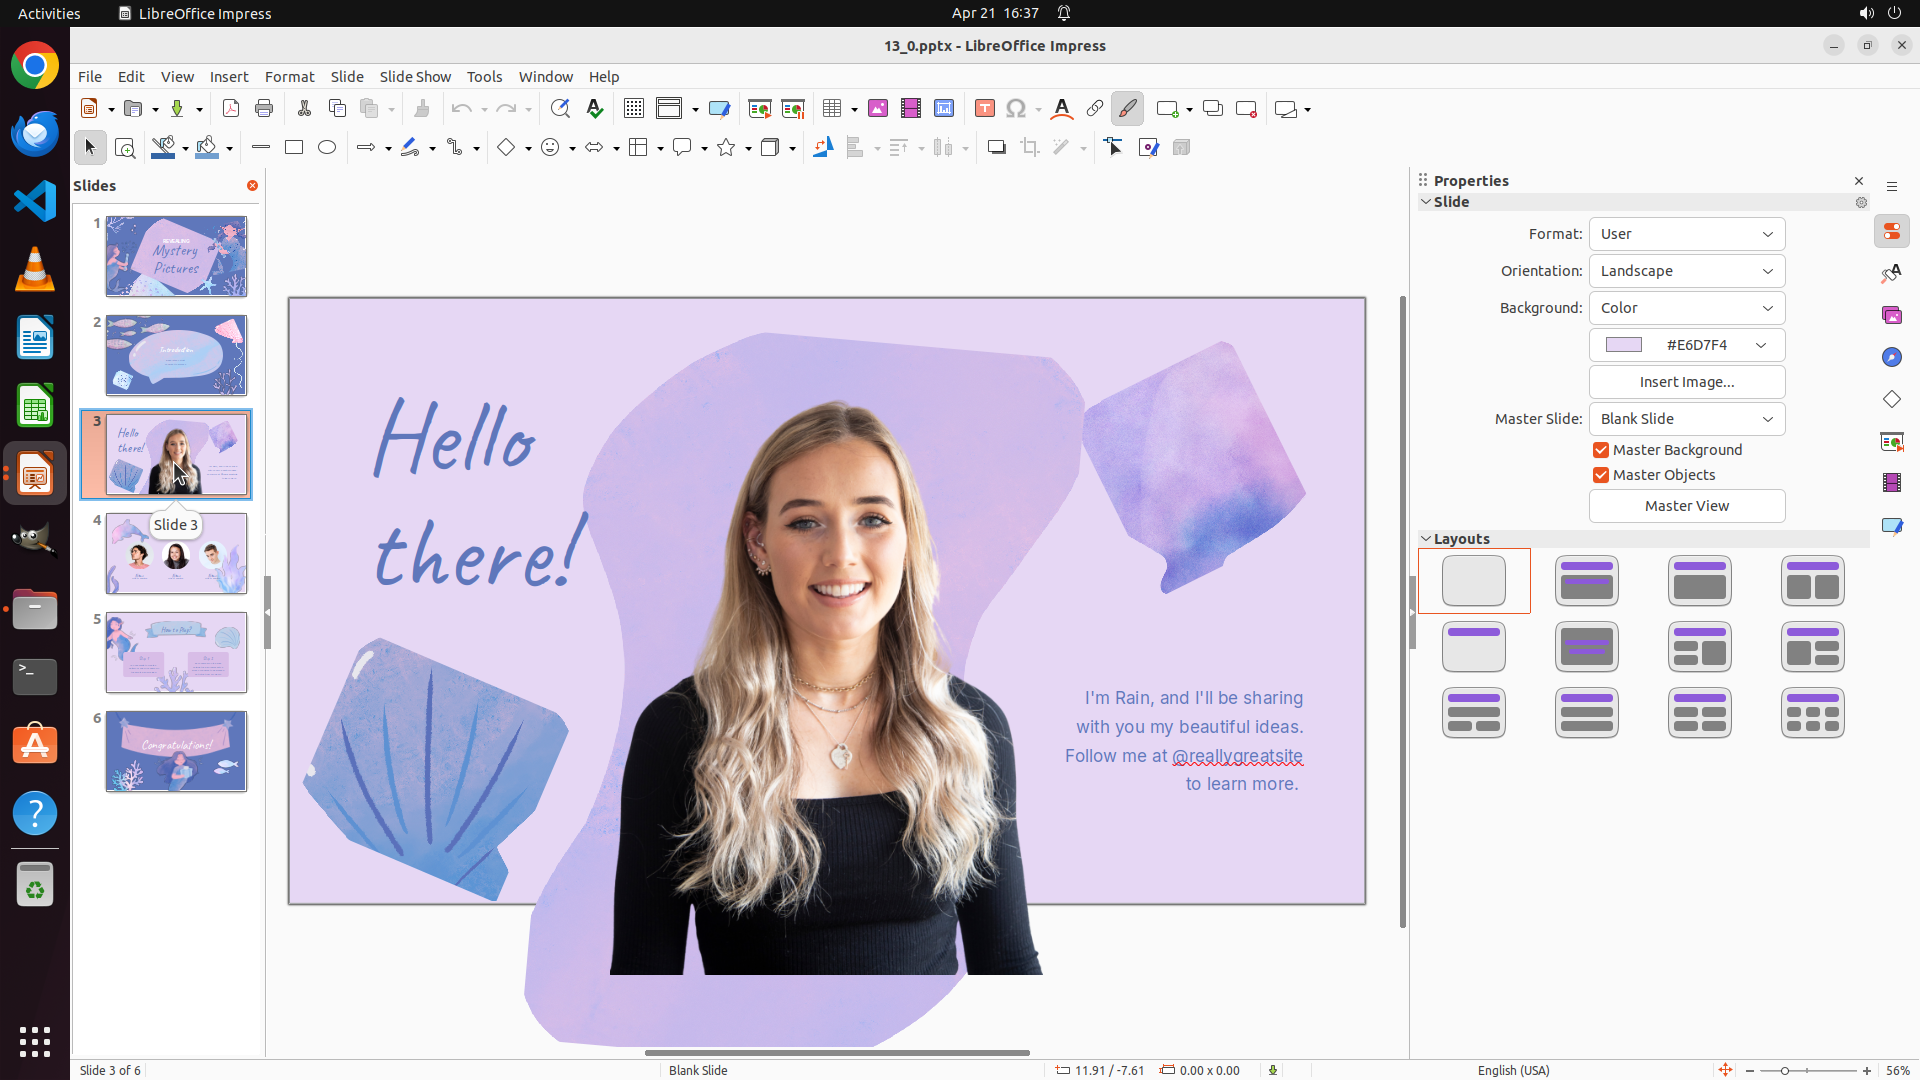
Task: Toggle the Shadow toolbar button
Action: point(996,148)
